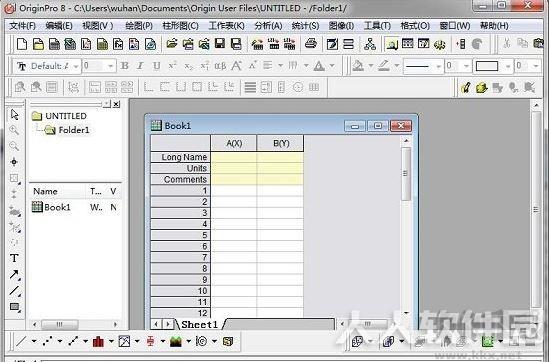Click the Print icon in toolbar

pyautogui.click(x=311, y=44)
